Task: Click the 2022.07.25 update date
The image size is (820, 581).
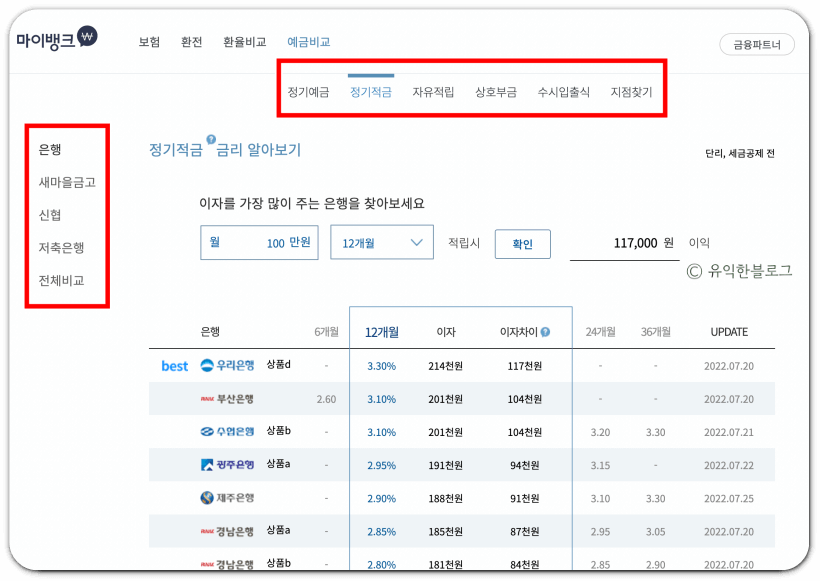Action: pos(729,498)
